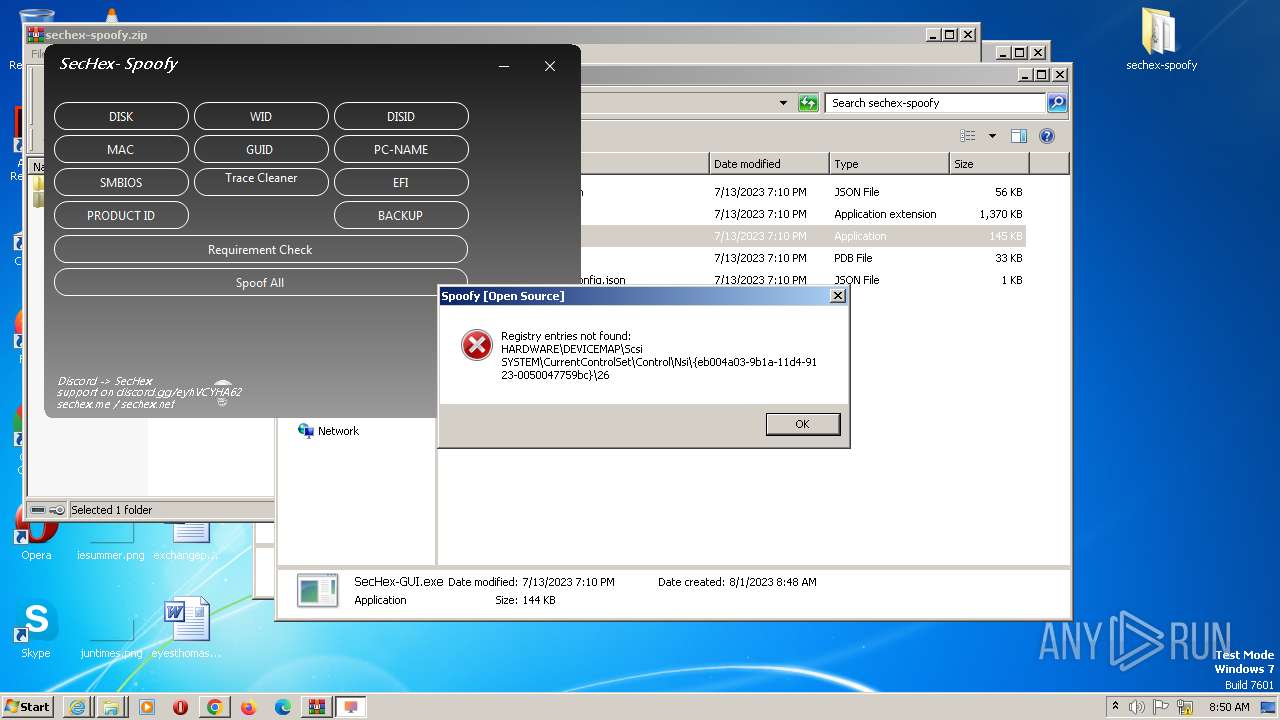Image resolution: width=1280 pixels, height=720 pixels.
Task: Click OK in the Spoofy error dialog
Action: (802, 424)
